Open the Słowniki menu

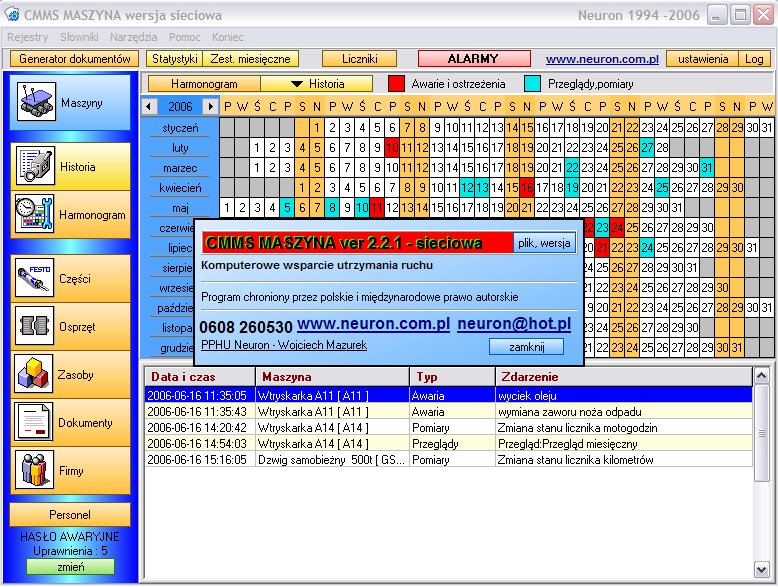pyautogui.click(x=79, y=37)
